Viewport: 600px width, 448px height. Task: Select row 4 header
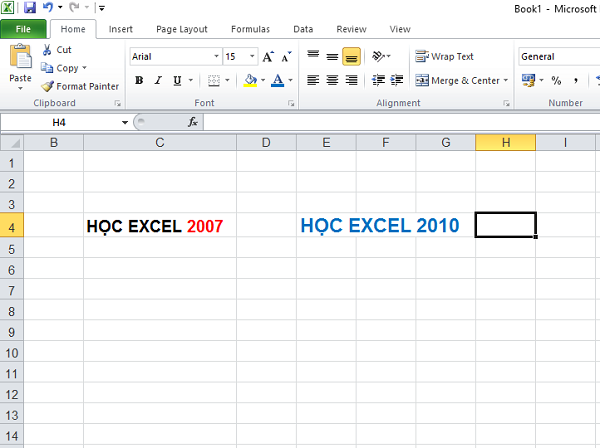coord(12,227)
